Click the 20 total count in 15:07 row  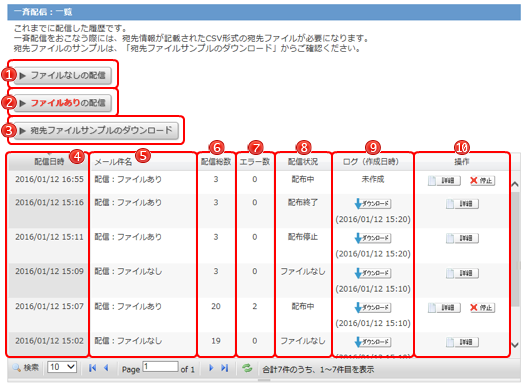click(216, 306)
